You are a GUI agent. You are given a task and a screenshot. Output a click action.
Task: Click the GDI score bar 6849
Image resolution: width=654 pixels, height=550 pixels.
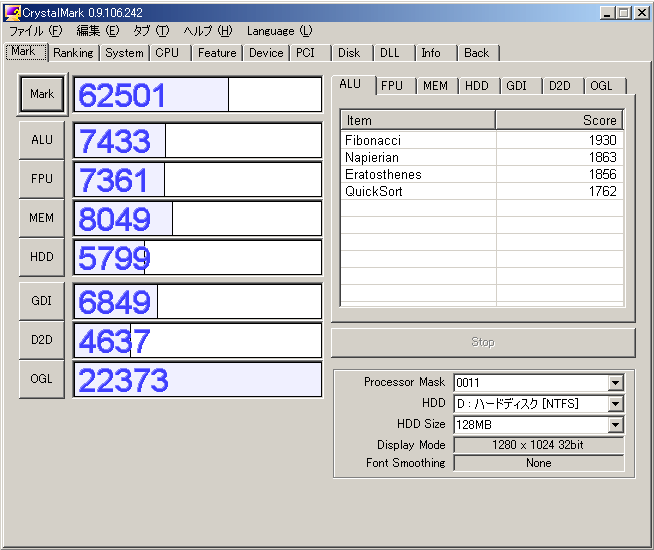[x=198, y=301]
